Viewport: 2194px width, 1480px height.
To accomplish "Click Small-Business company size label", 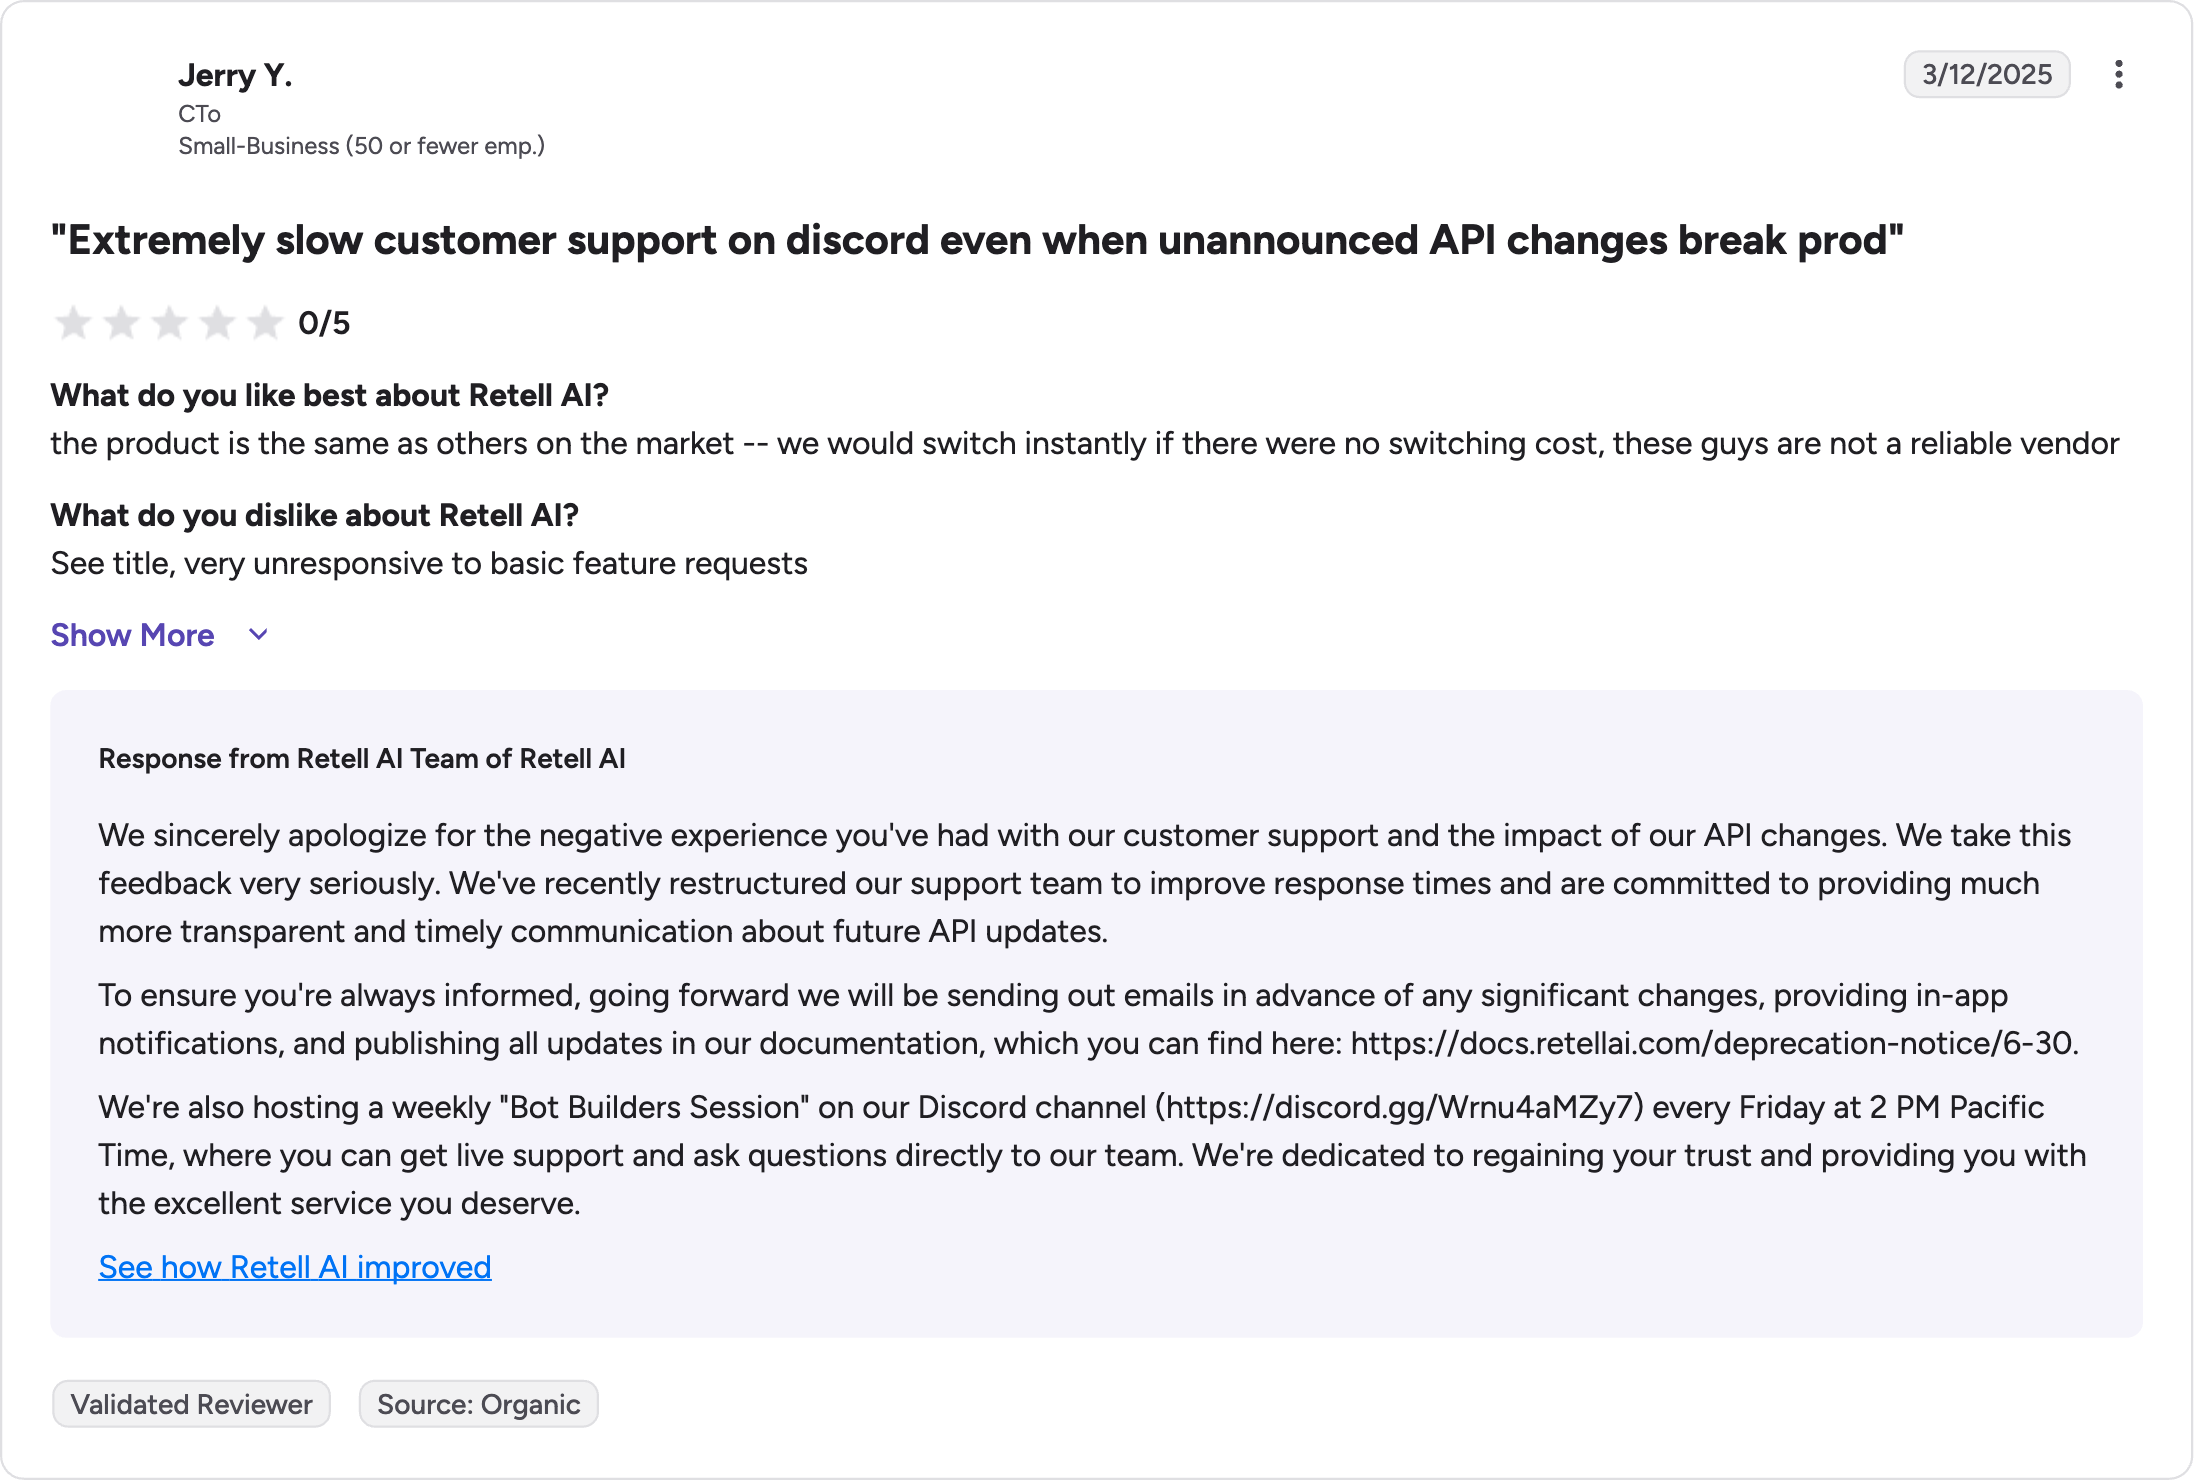I will click(361, 146).
